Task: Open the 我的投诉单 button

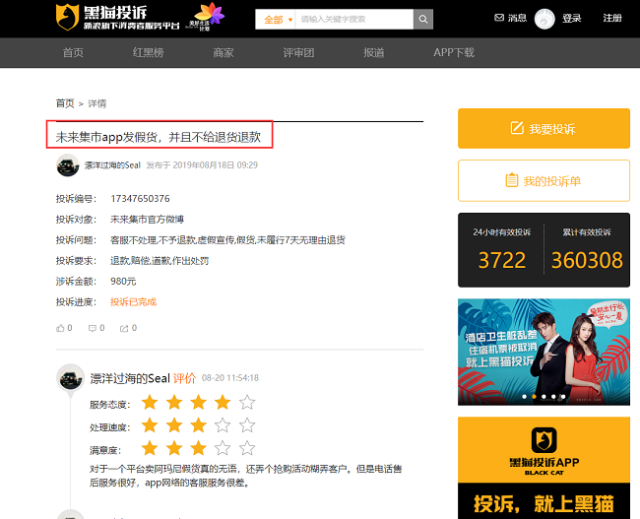Action: pos(543,181)
